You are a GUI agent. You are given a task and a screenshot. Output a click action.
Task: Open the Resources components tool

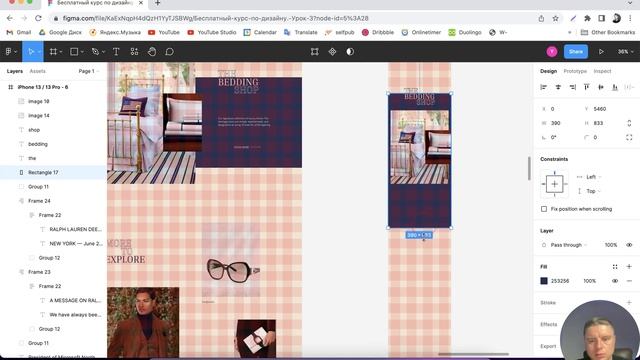click(x=134, y=52)
